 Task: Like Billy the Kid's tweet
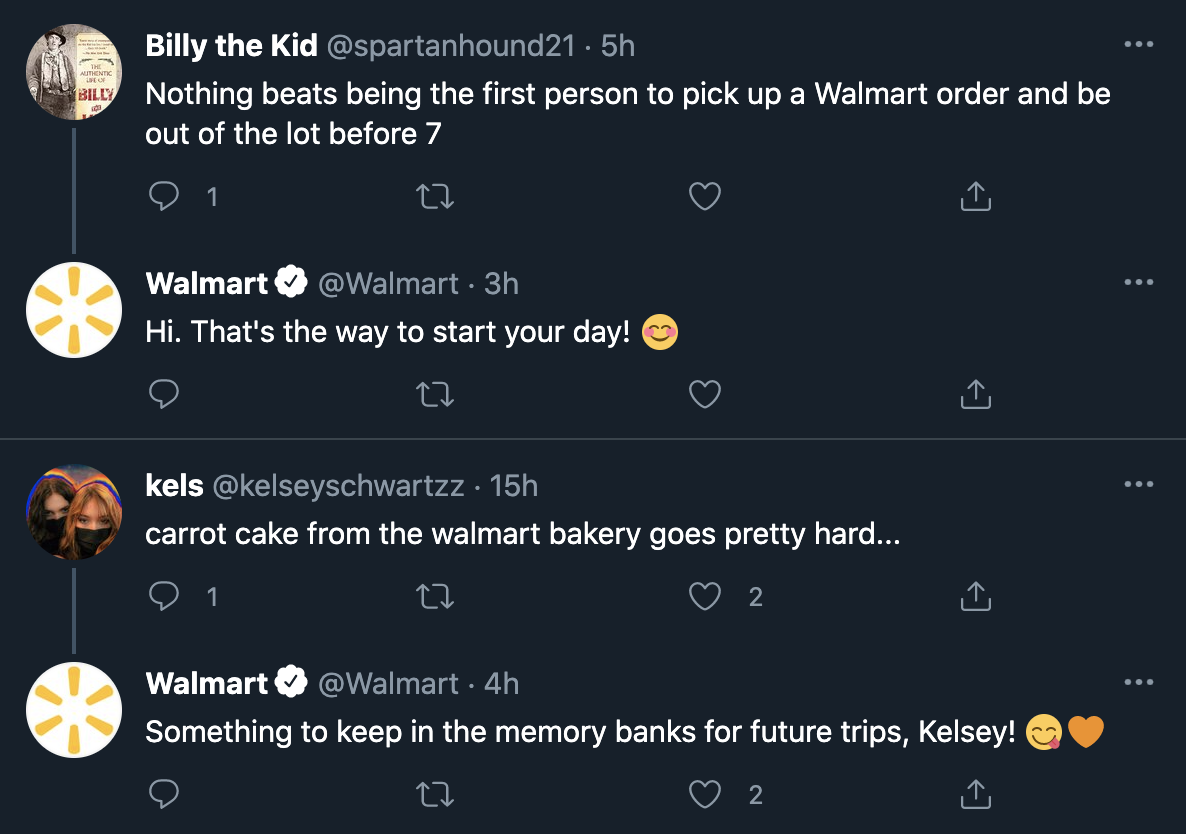pyautogui.click(x=705, y=197)
